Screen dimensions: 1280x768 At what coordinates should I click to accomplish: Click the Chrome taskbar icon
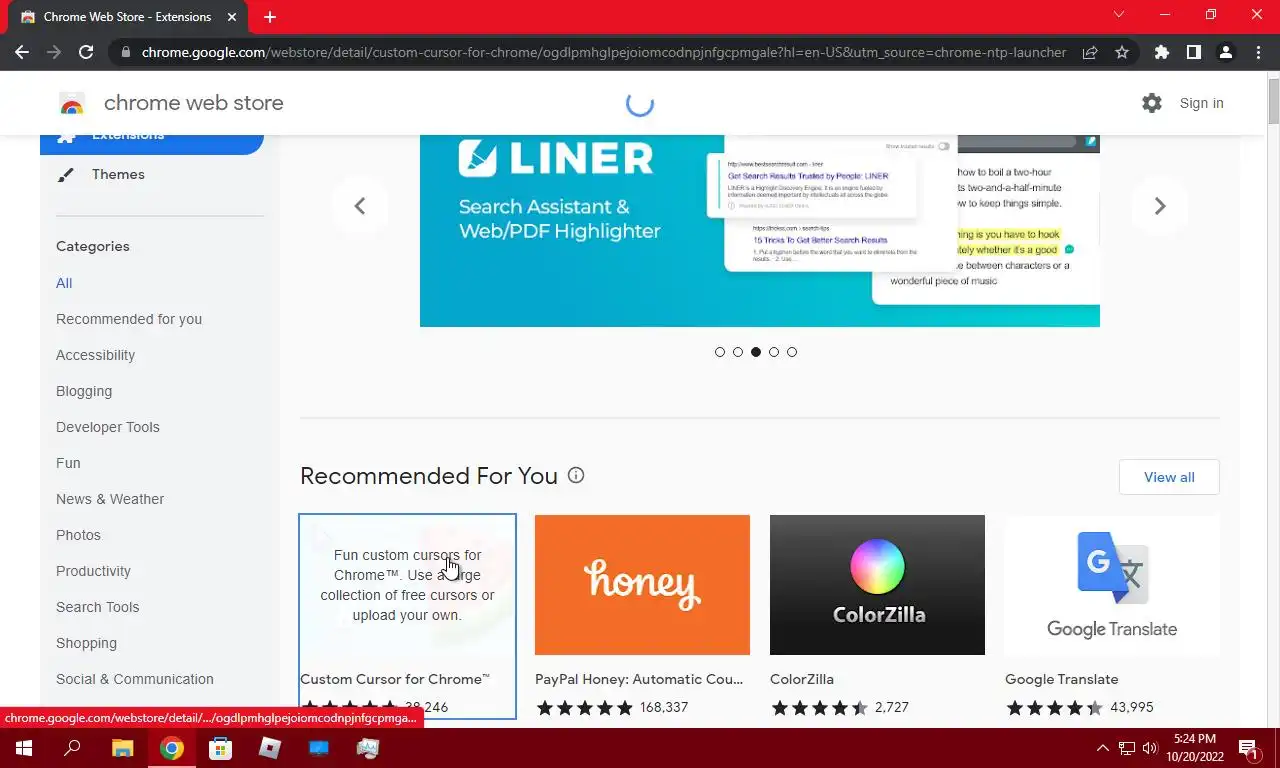point(172,748)
